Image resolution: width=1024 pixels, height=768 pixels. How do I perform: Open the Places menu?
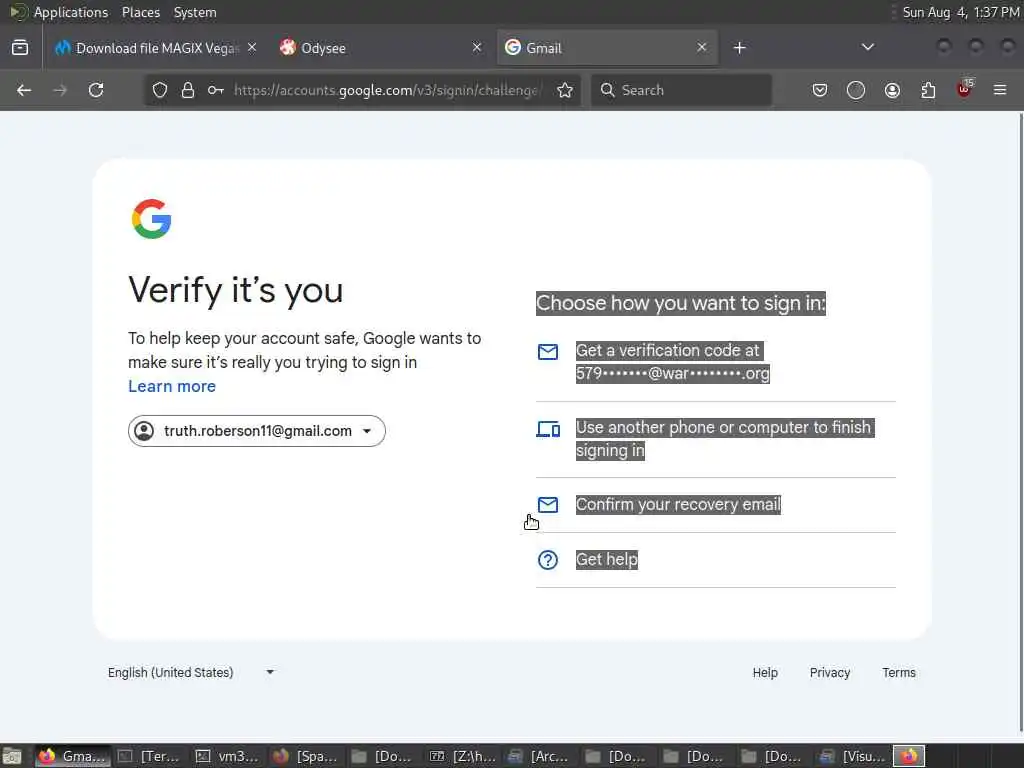coord(141,12)
